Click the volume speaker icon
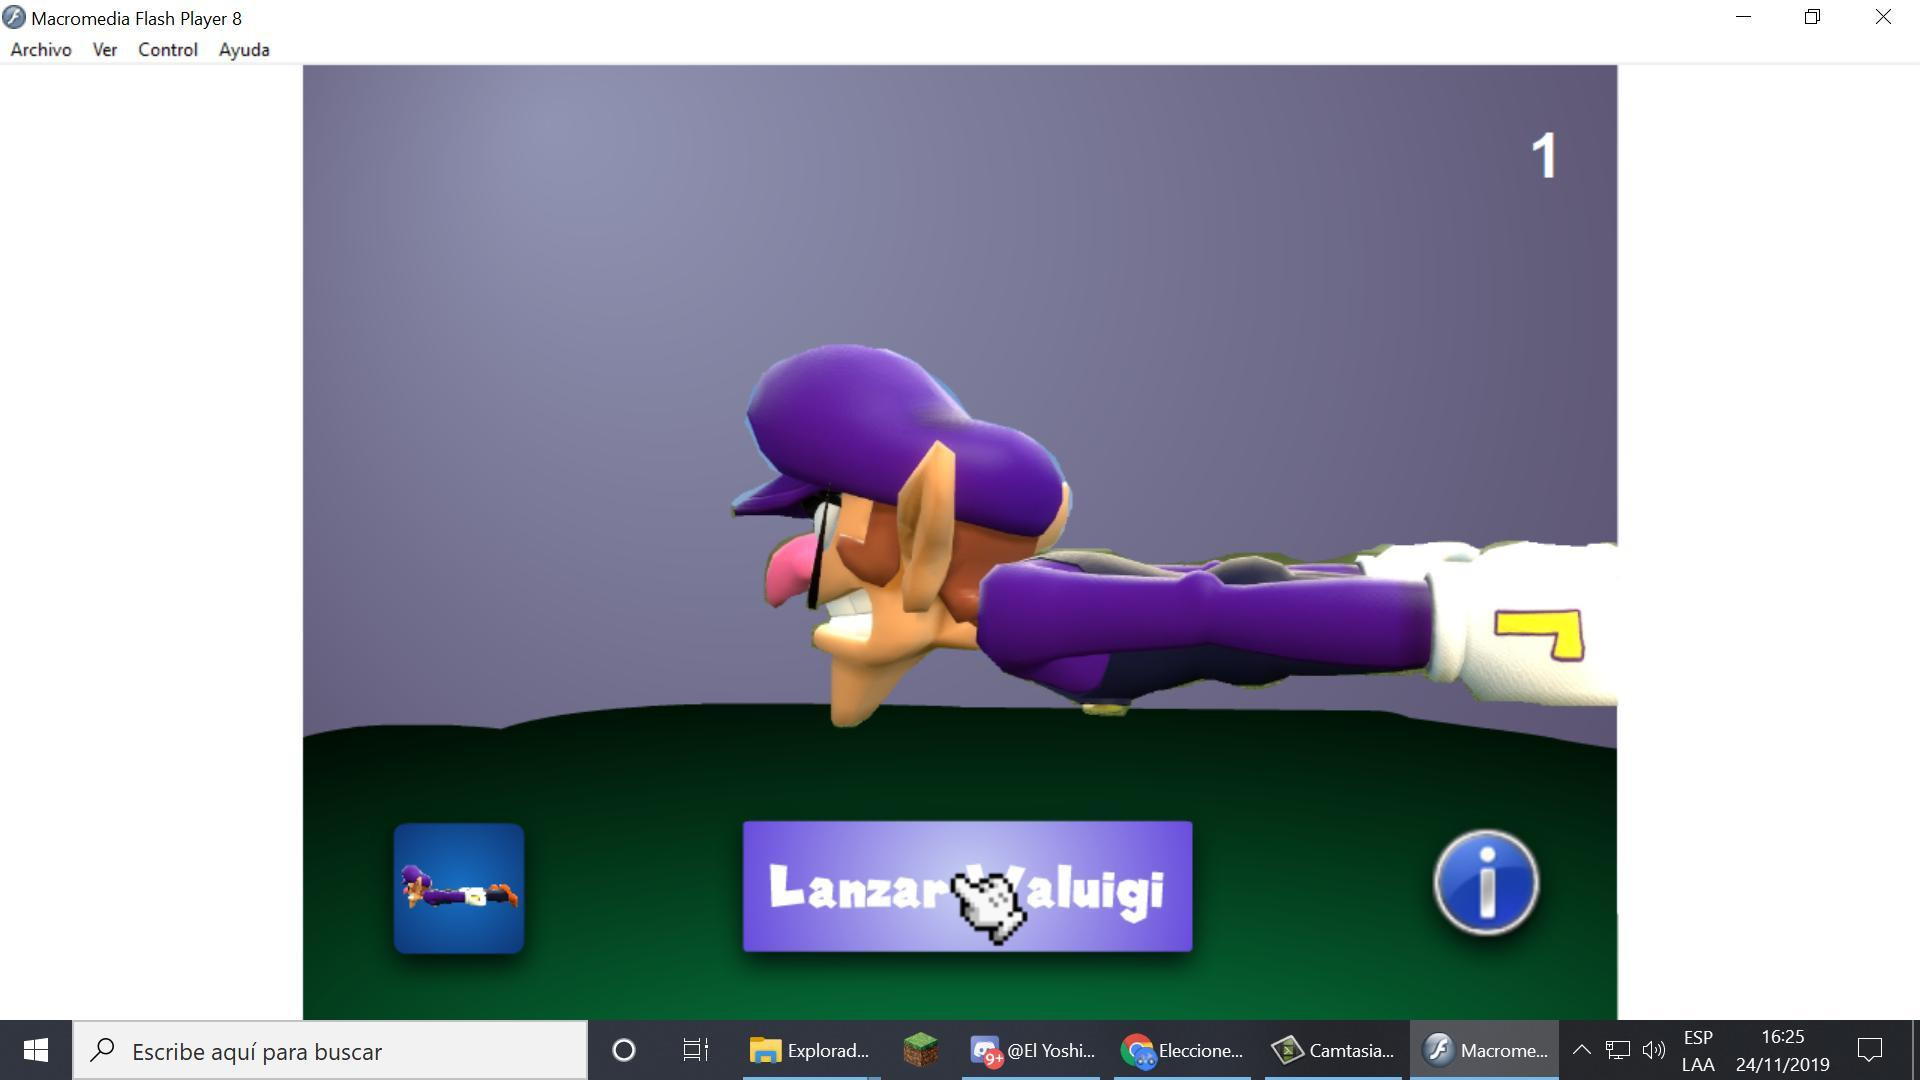 pyautogui.click(x=1654, y=1050)
